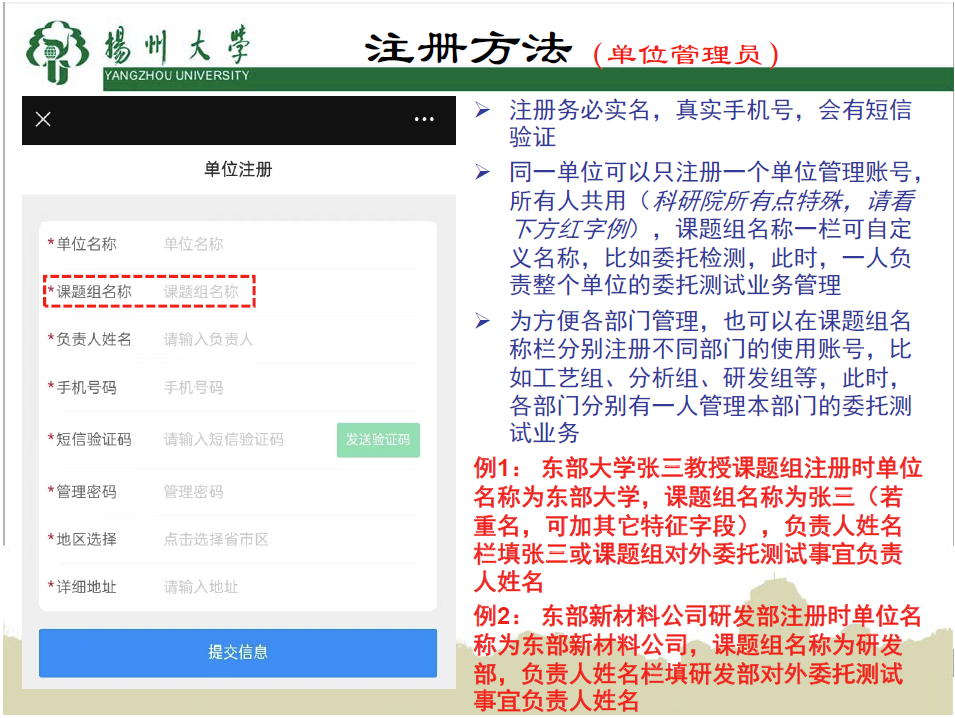Click the Yangzhou University logo emblem
955x718 pixels.
[x=59, y=51]
